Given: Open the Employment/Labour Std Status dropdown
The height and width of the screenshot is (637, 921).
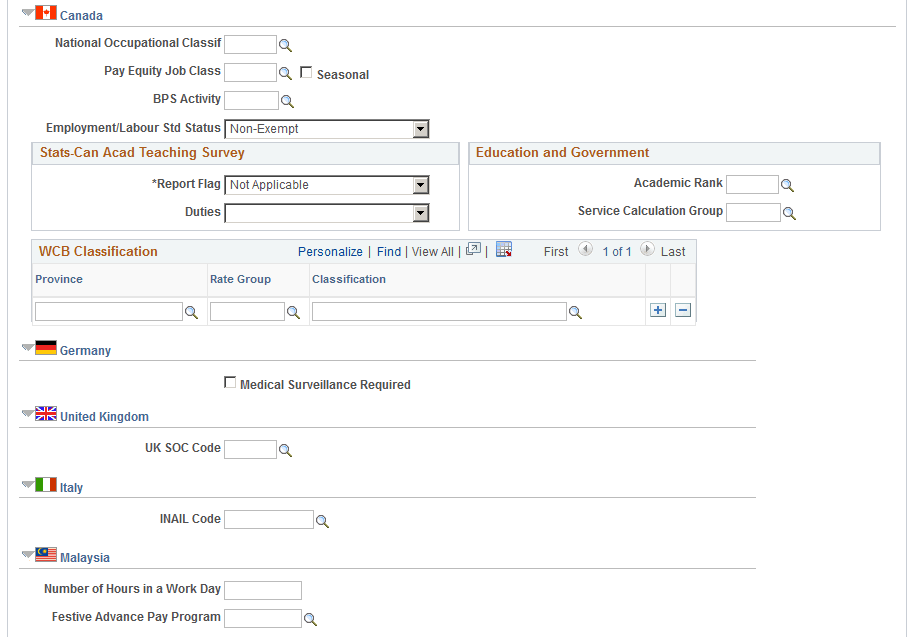Looking at the screenshot, I should click(x=421, y=128).
